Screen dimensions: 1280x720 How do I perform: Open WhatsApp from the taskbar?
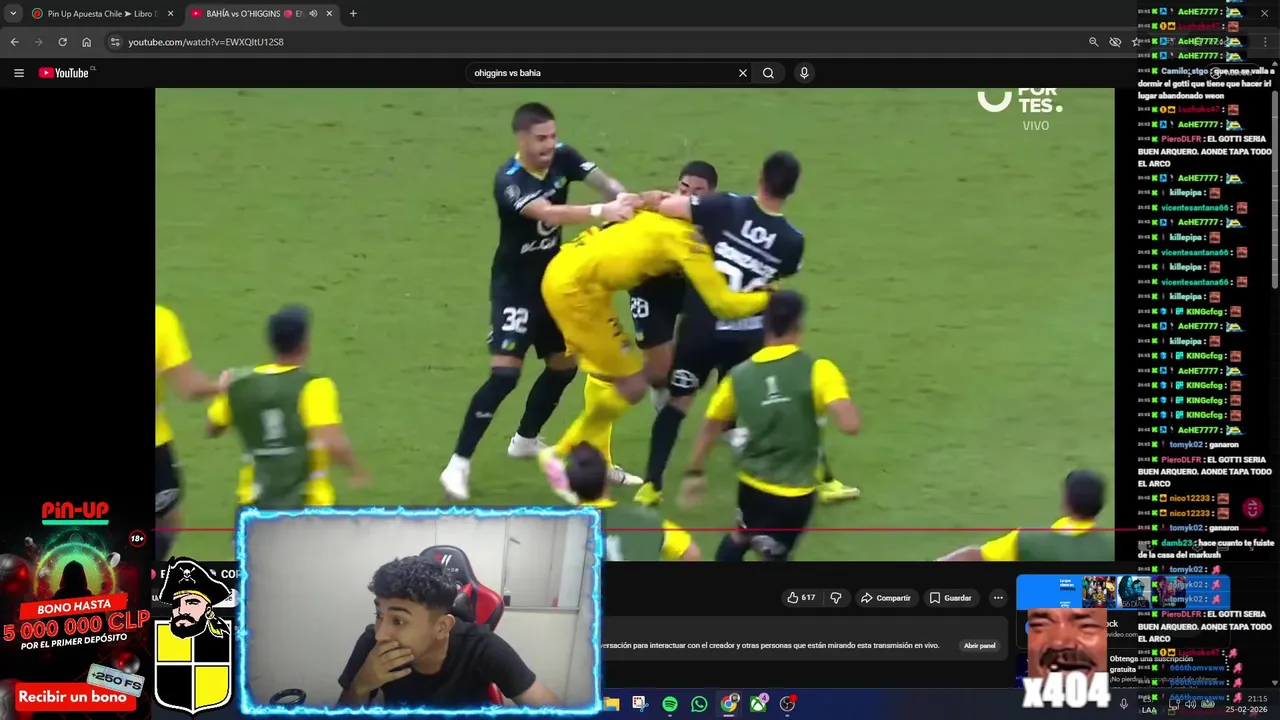pyautogui.click(x=699, y=704)
